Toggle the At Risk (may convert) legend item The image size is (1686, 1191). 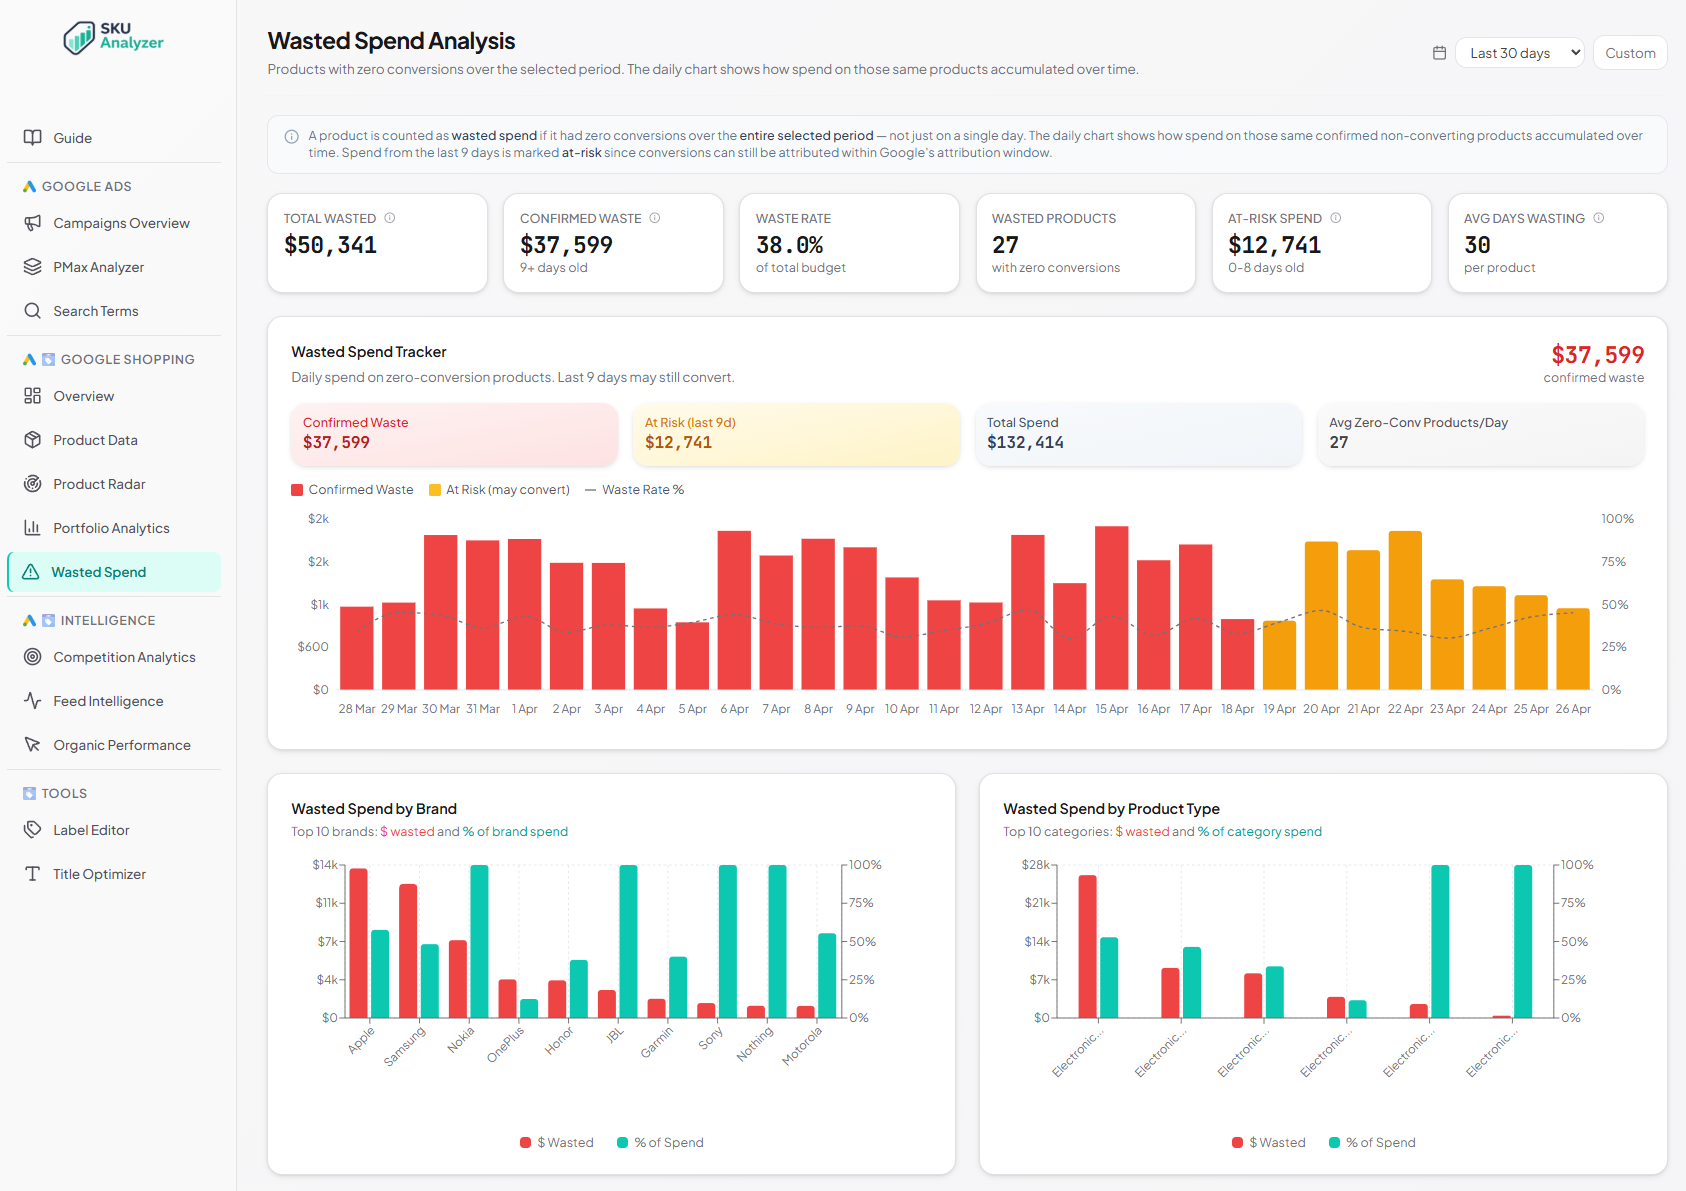pos(499,489)
